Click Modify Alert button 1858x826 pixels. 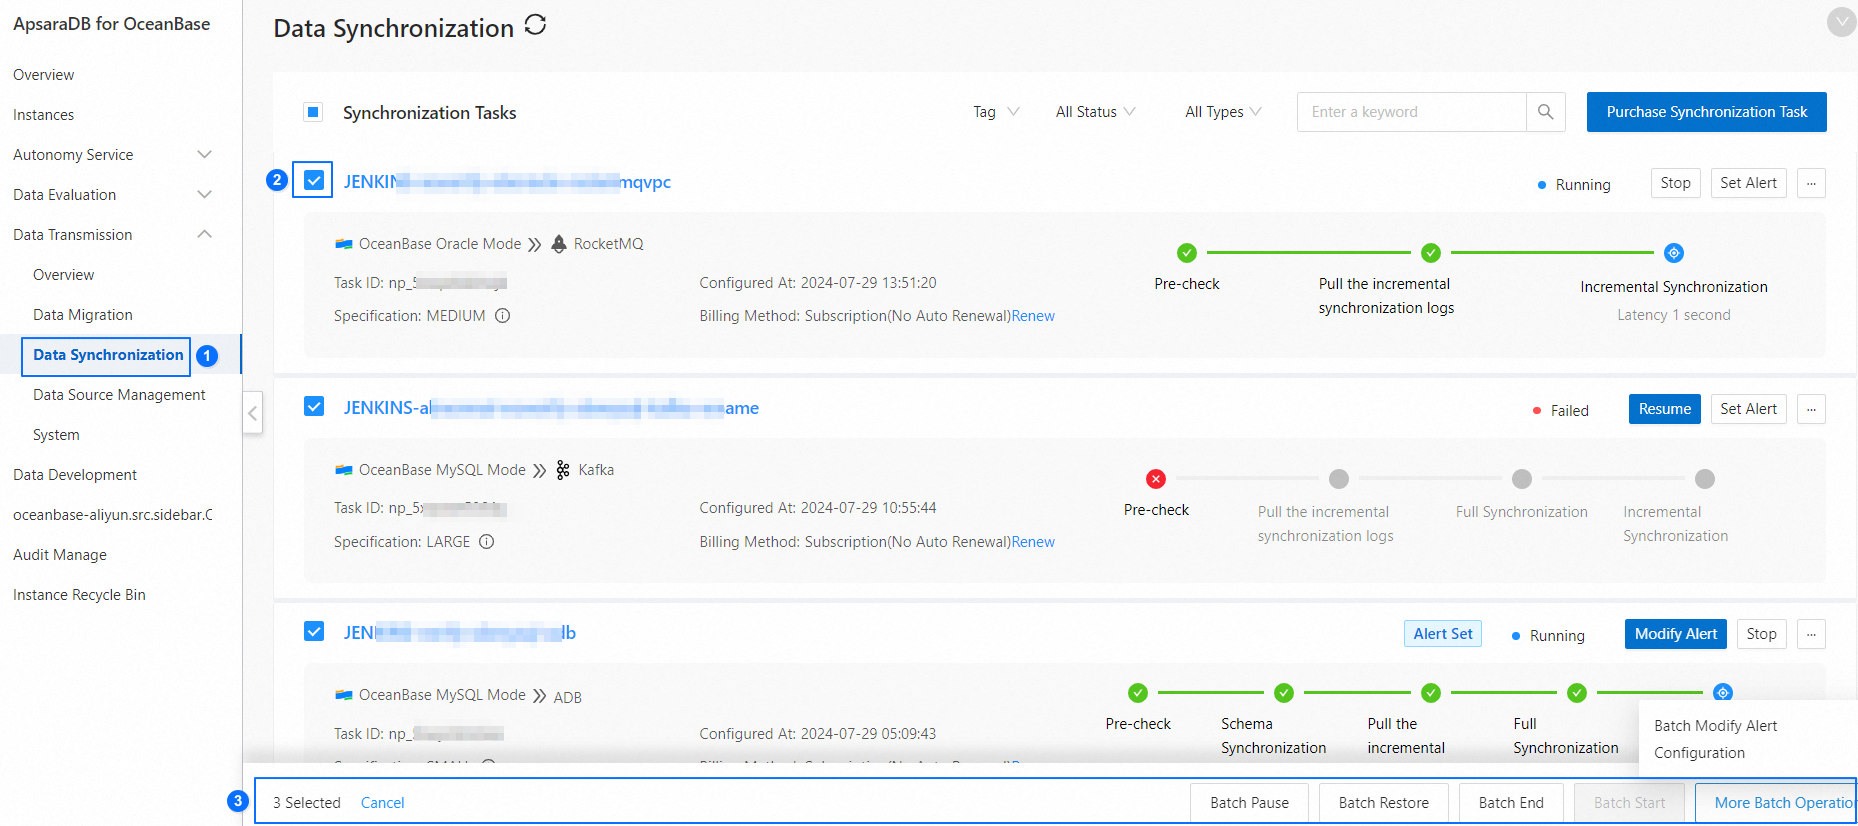coord(1676,634)
